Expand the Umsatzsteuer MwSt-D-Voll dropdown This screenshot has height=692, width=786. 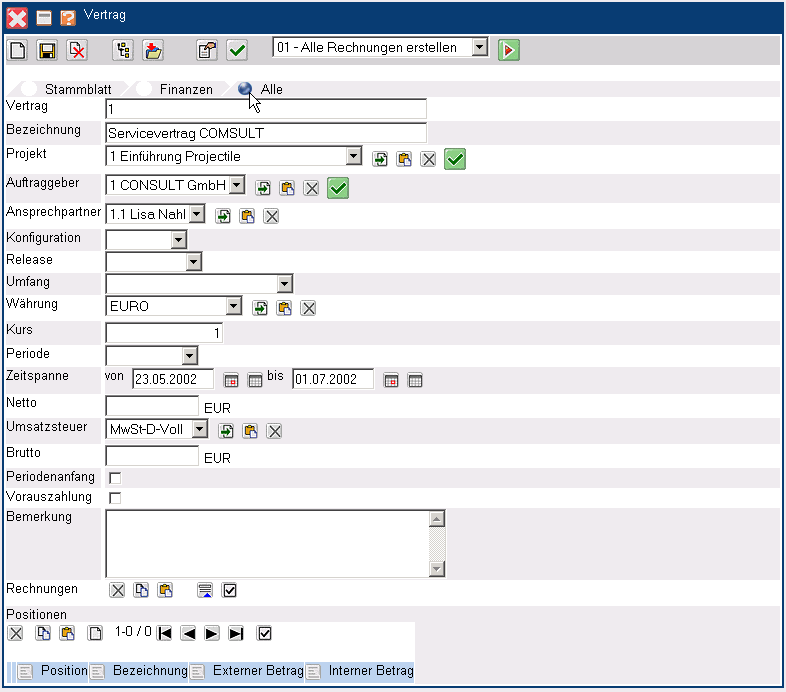[199, 430]
